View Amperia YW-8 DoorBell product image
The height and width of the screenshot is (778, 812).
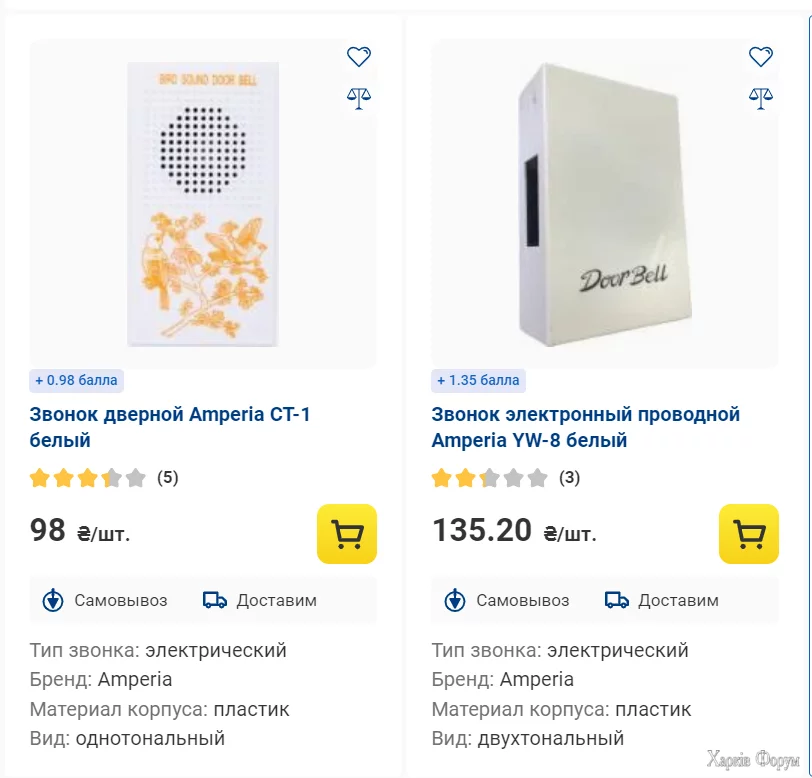[x=605, y=205]
